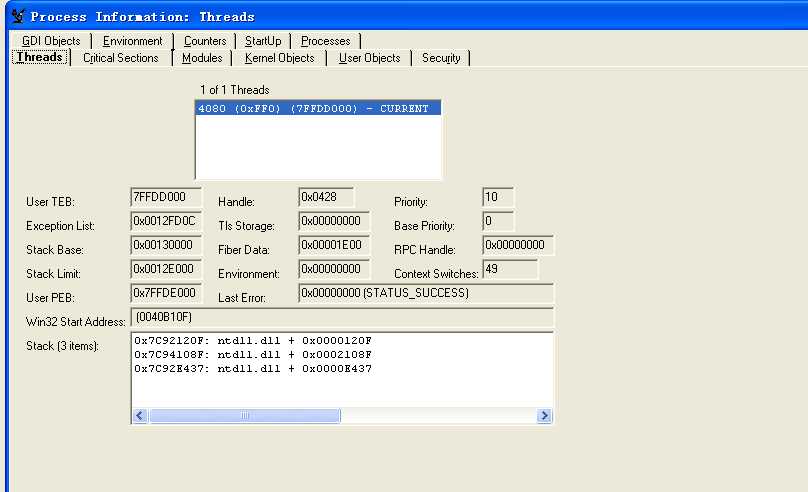Screen dimensions: 808x492
Task: Select stack entry 0x7C94108F ntdll.dll
Action: pos(253,354)
